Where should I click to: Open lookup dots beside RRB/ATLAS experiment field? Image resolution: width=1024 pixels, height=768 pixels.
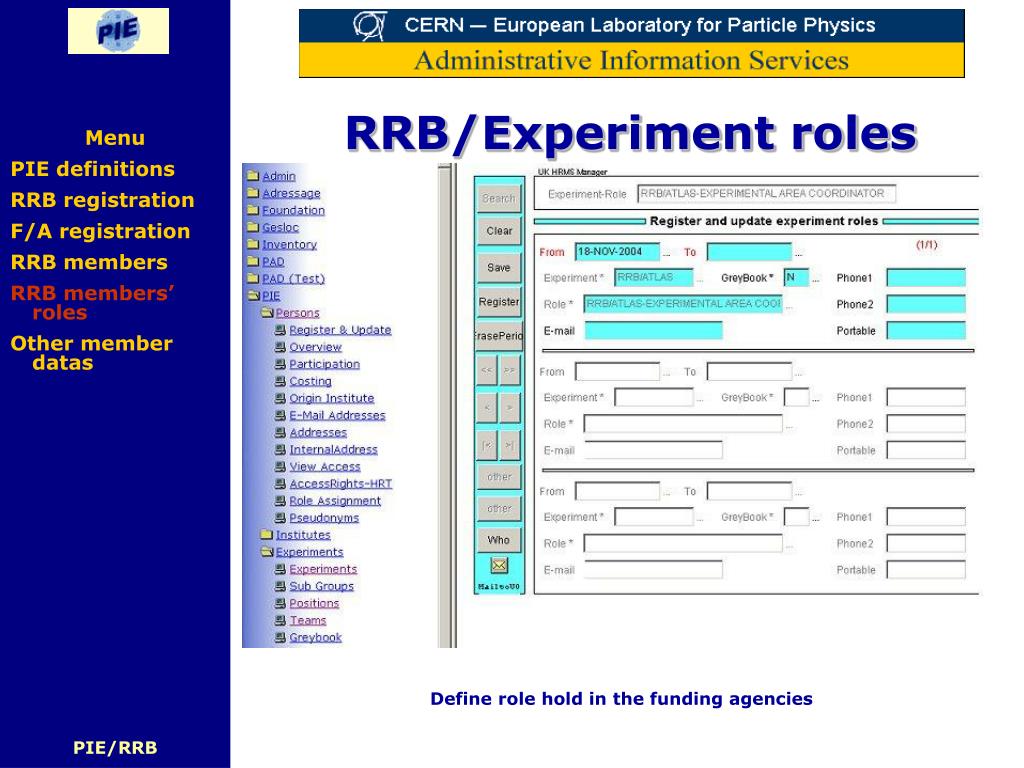[700, 280]
